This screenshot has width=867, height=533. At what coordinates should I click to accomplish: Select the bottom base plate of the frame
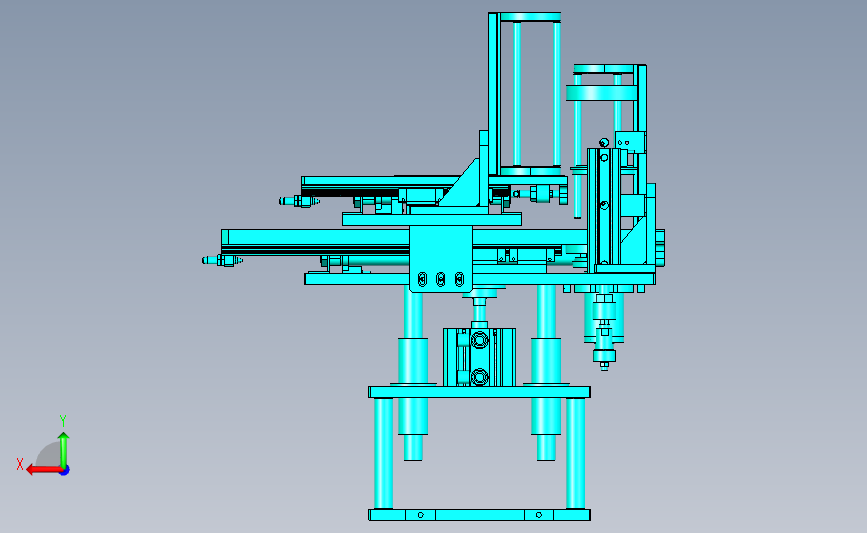[x=479, y=515]
